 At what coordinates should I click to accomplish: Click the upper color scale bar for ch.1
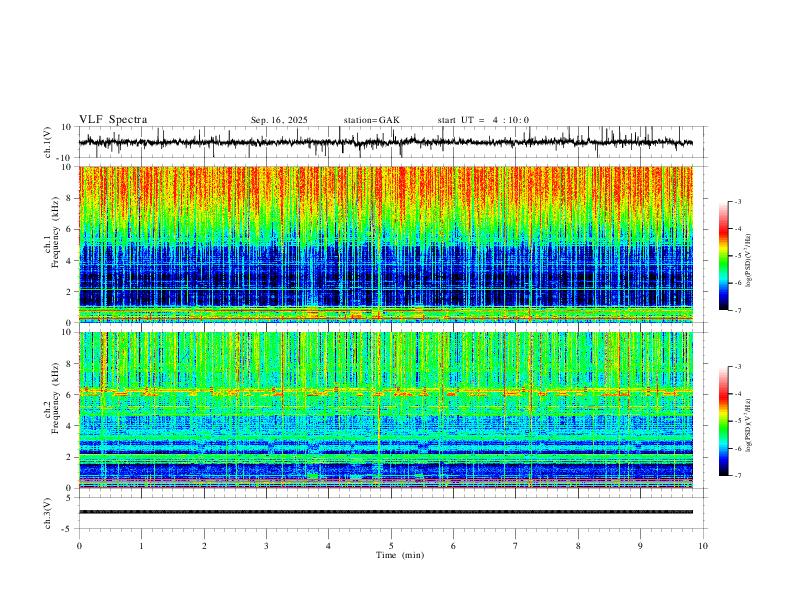[723, 256]
